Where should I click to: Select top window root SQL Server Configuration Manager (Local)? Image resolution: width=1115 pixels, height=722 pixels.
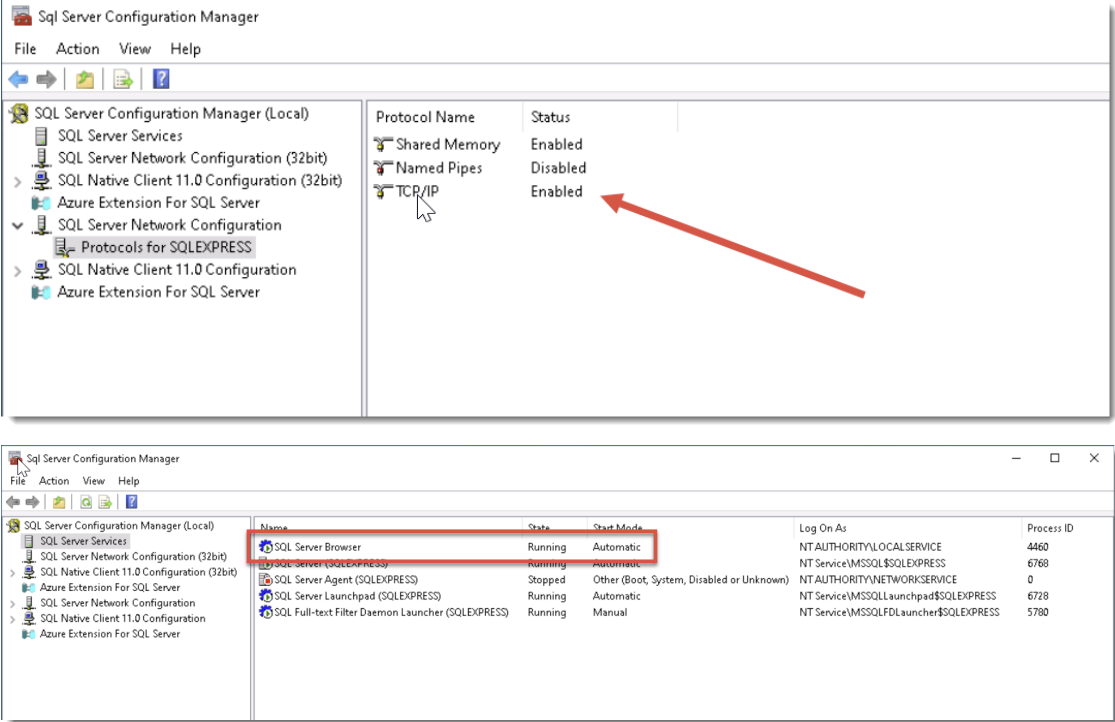tap(171, 114)
